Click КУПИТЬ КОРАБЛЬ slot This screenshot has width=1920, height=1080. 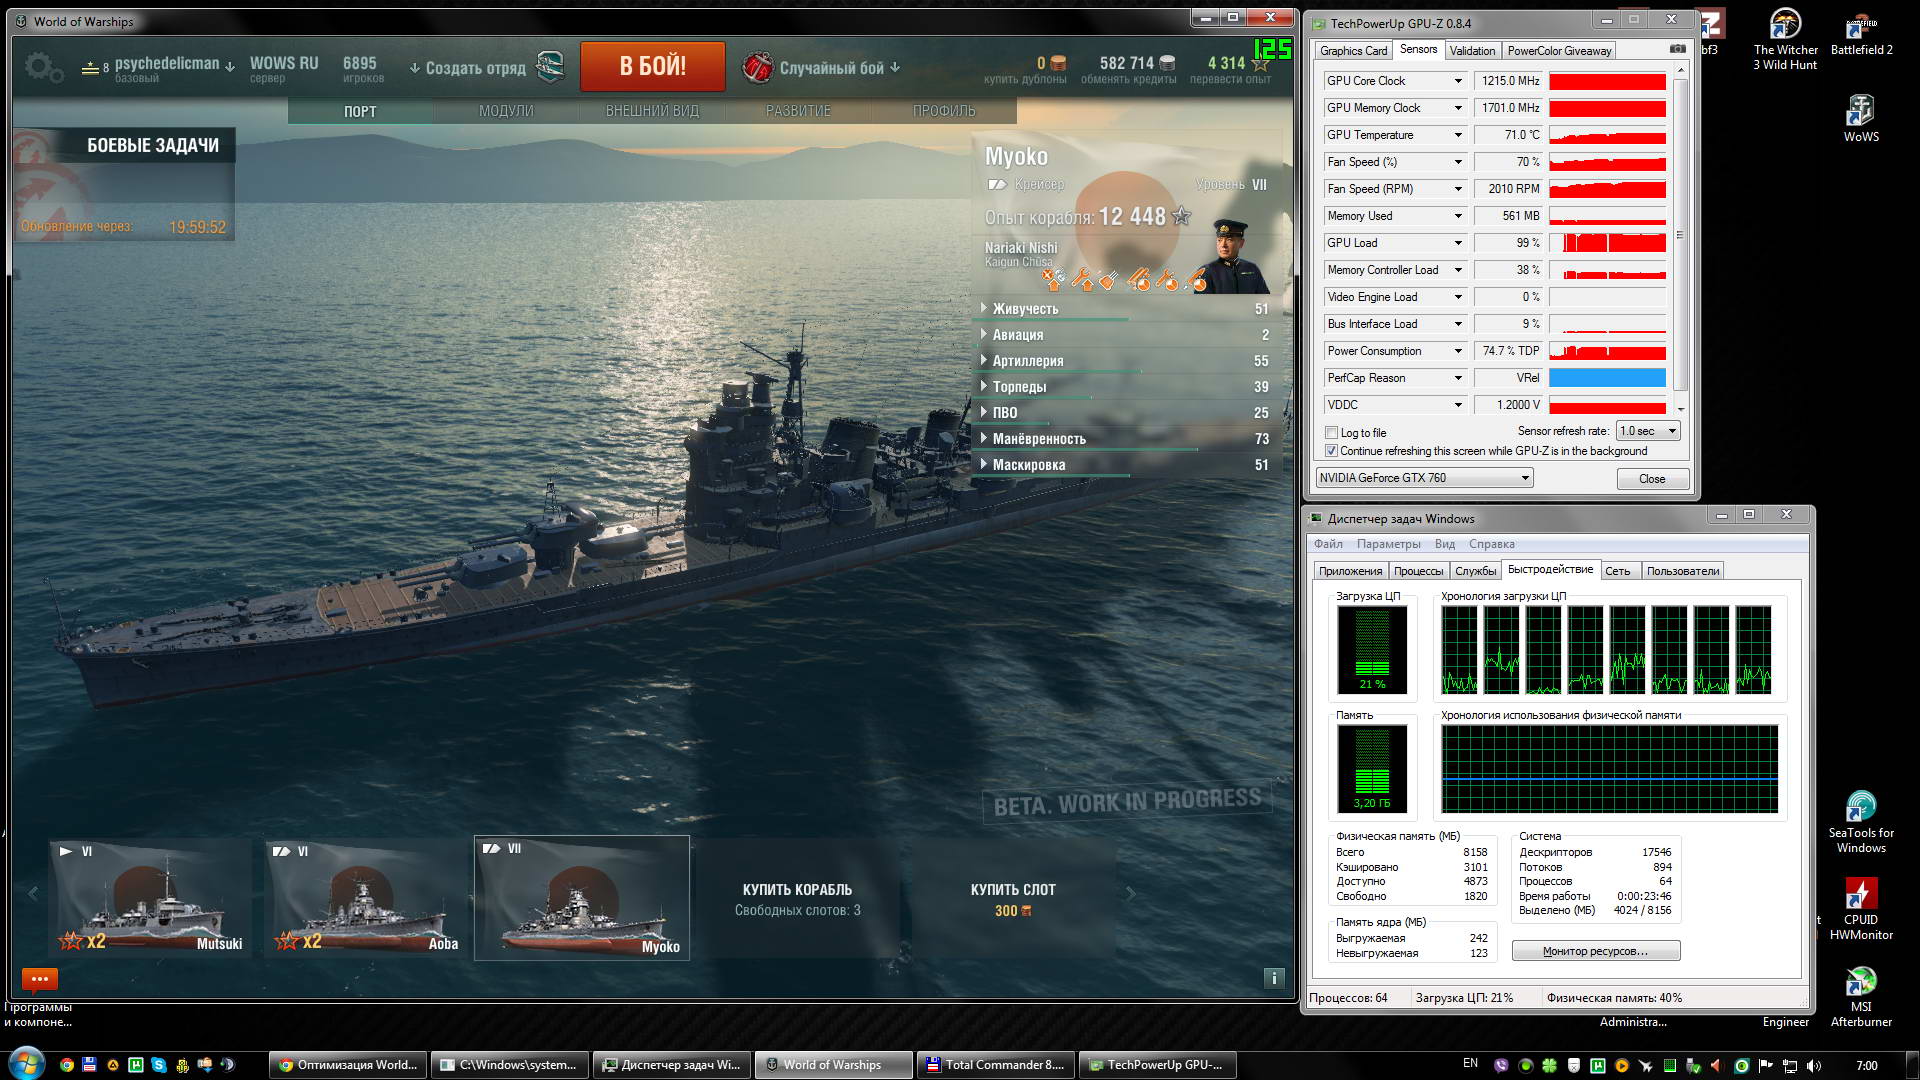797,898
